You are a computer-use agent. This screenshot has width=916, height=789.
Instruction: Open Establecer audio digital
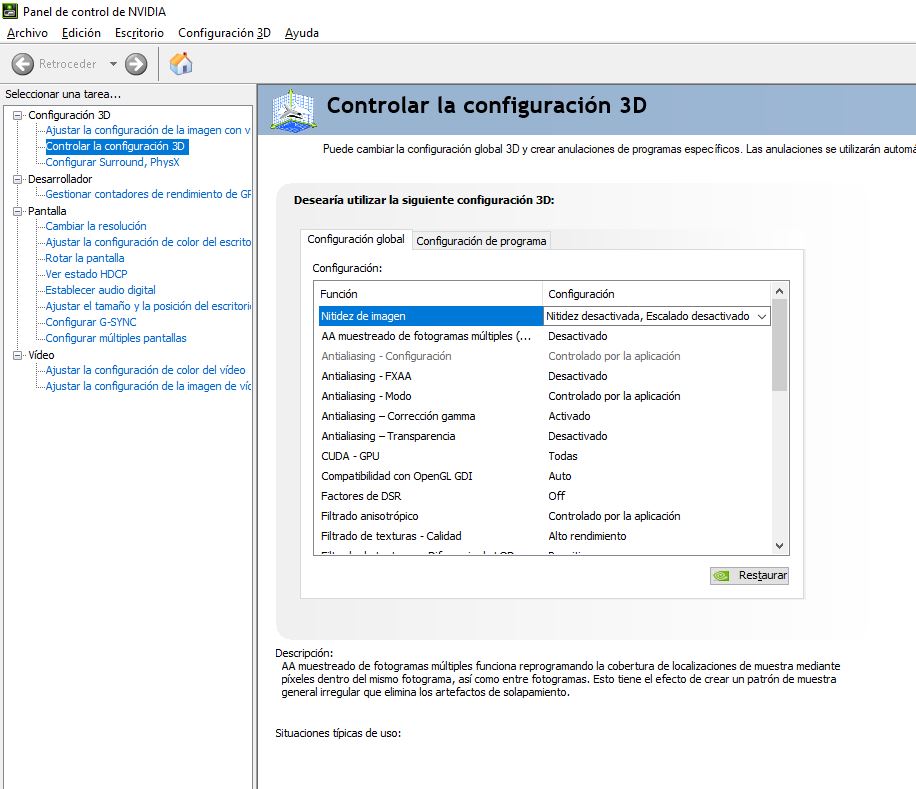pyautogui.click(x=100, y=290)
